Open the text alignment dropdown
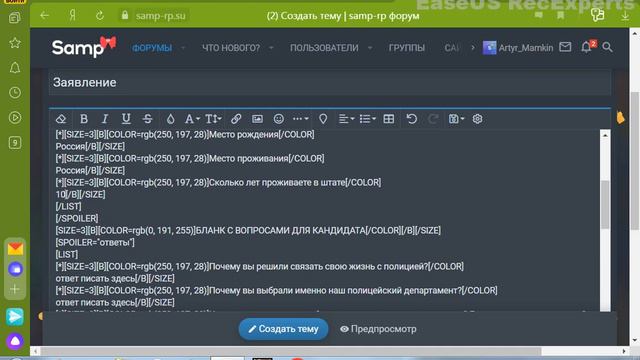 (346, 119)
